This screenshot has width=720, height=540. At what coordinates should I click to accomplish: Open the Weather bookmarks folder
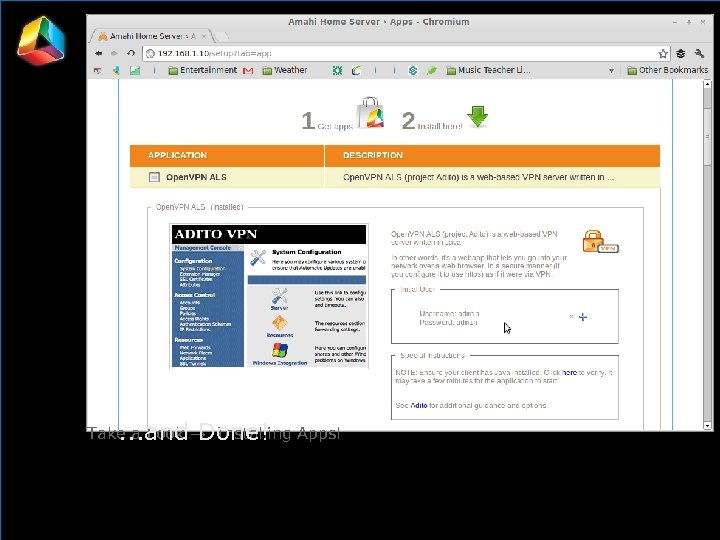point(285,70)
